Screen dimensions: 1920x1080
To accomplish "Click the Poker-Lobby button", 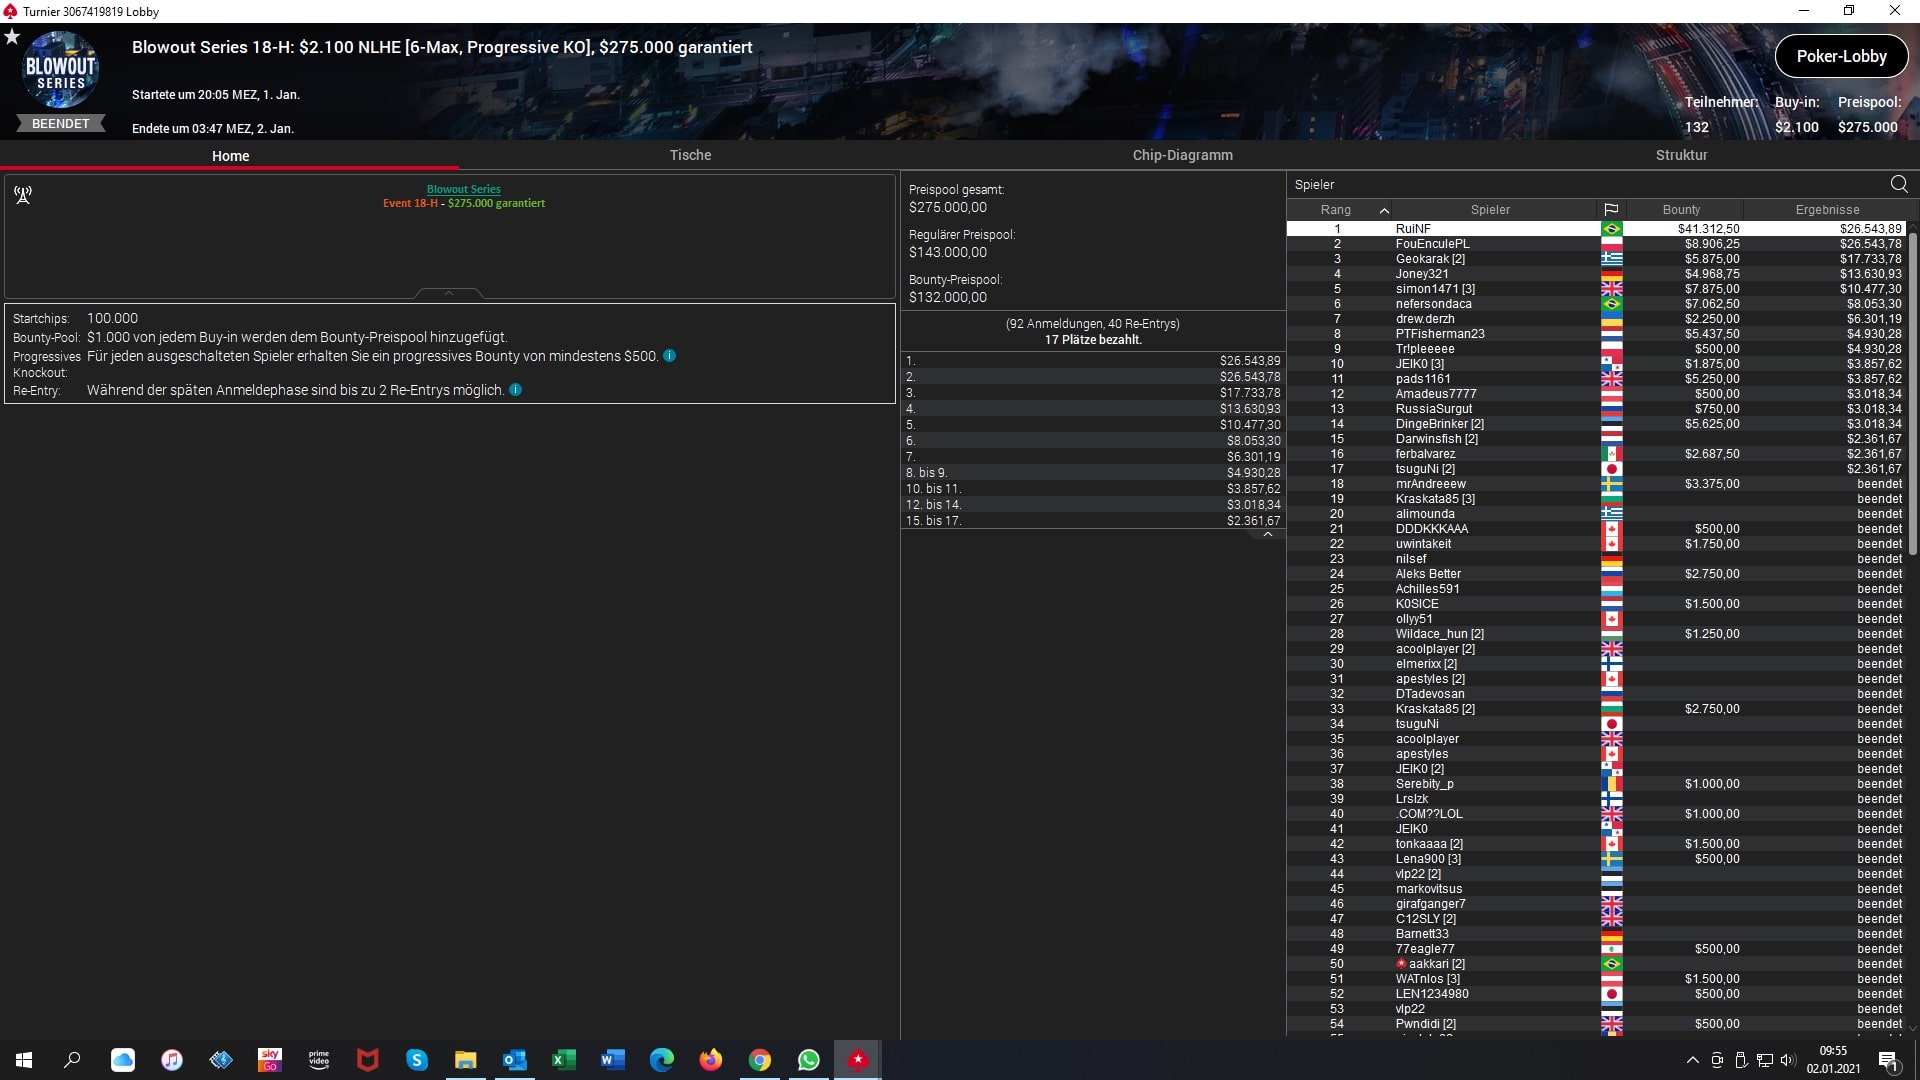I will [x=1841, y=56].
